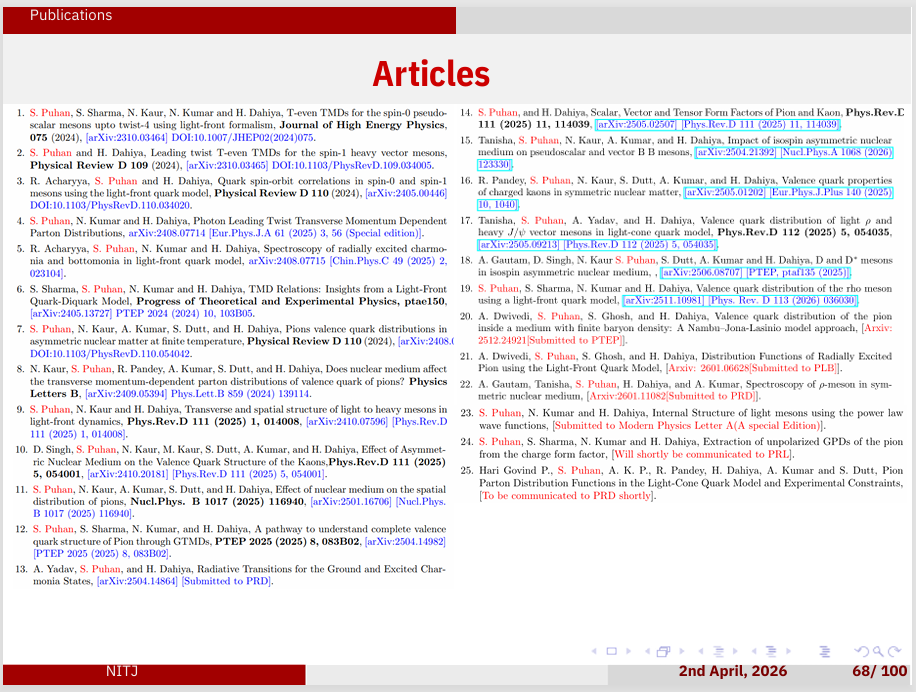916x692 pixels.
Task: Open arXiv:2501.16706 link in article 11
Action: [x=351, y=502]
